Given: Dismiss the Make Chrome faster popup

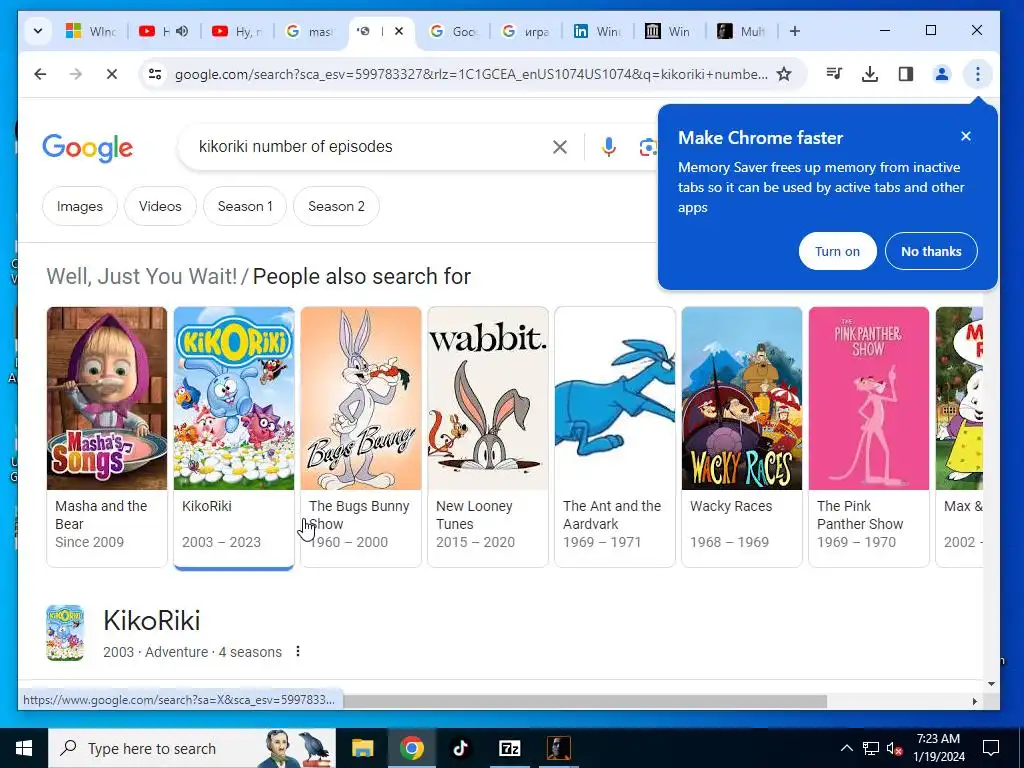Looking at the screenshot, I should click(x=966, y=136).
